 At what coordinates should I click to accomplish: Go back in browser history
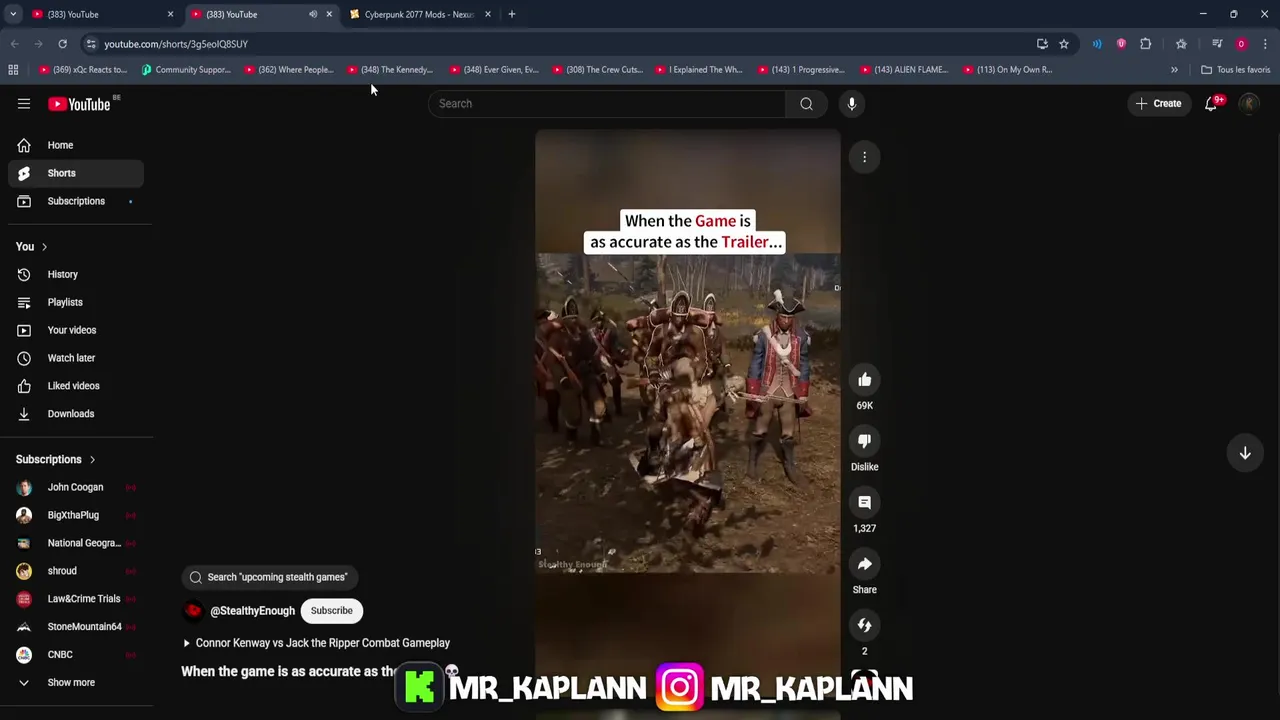coord(14,44)
